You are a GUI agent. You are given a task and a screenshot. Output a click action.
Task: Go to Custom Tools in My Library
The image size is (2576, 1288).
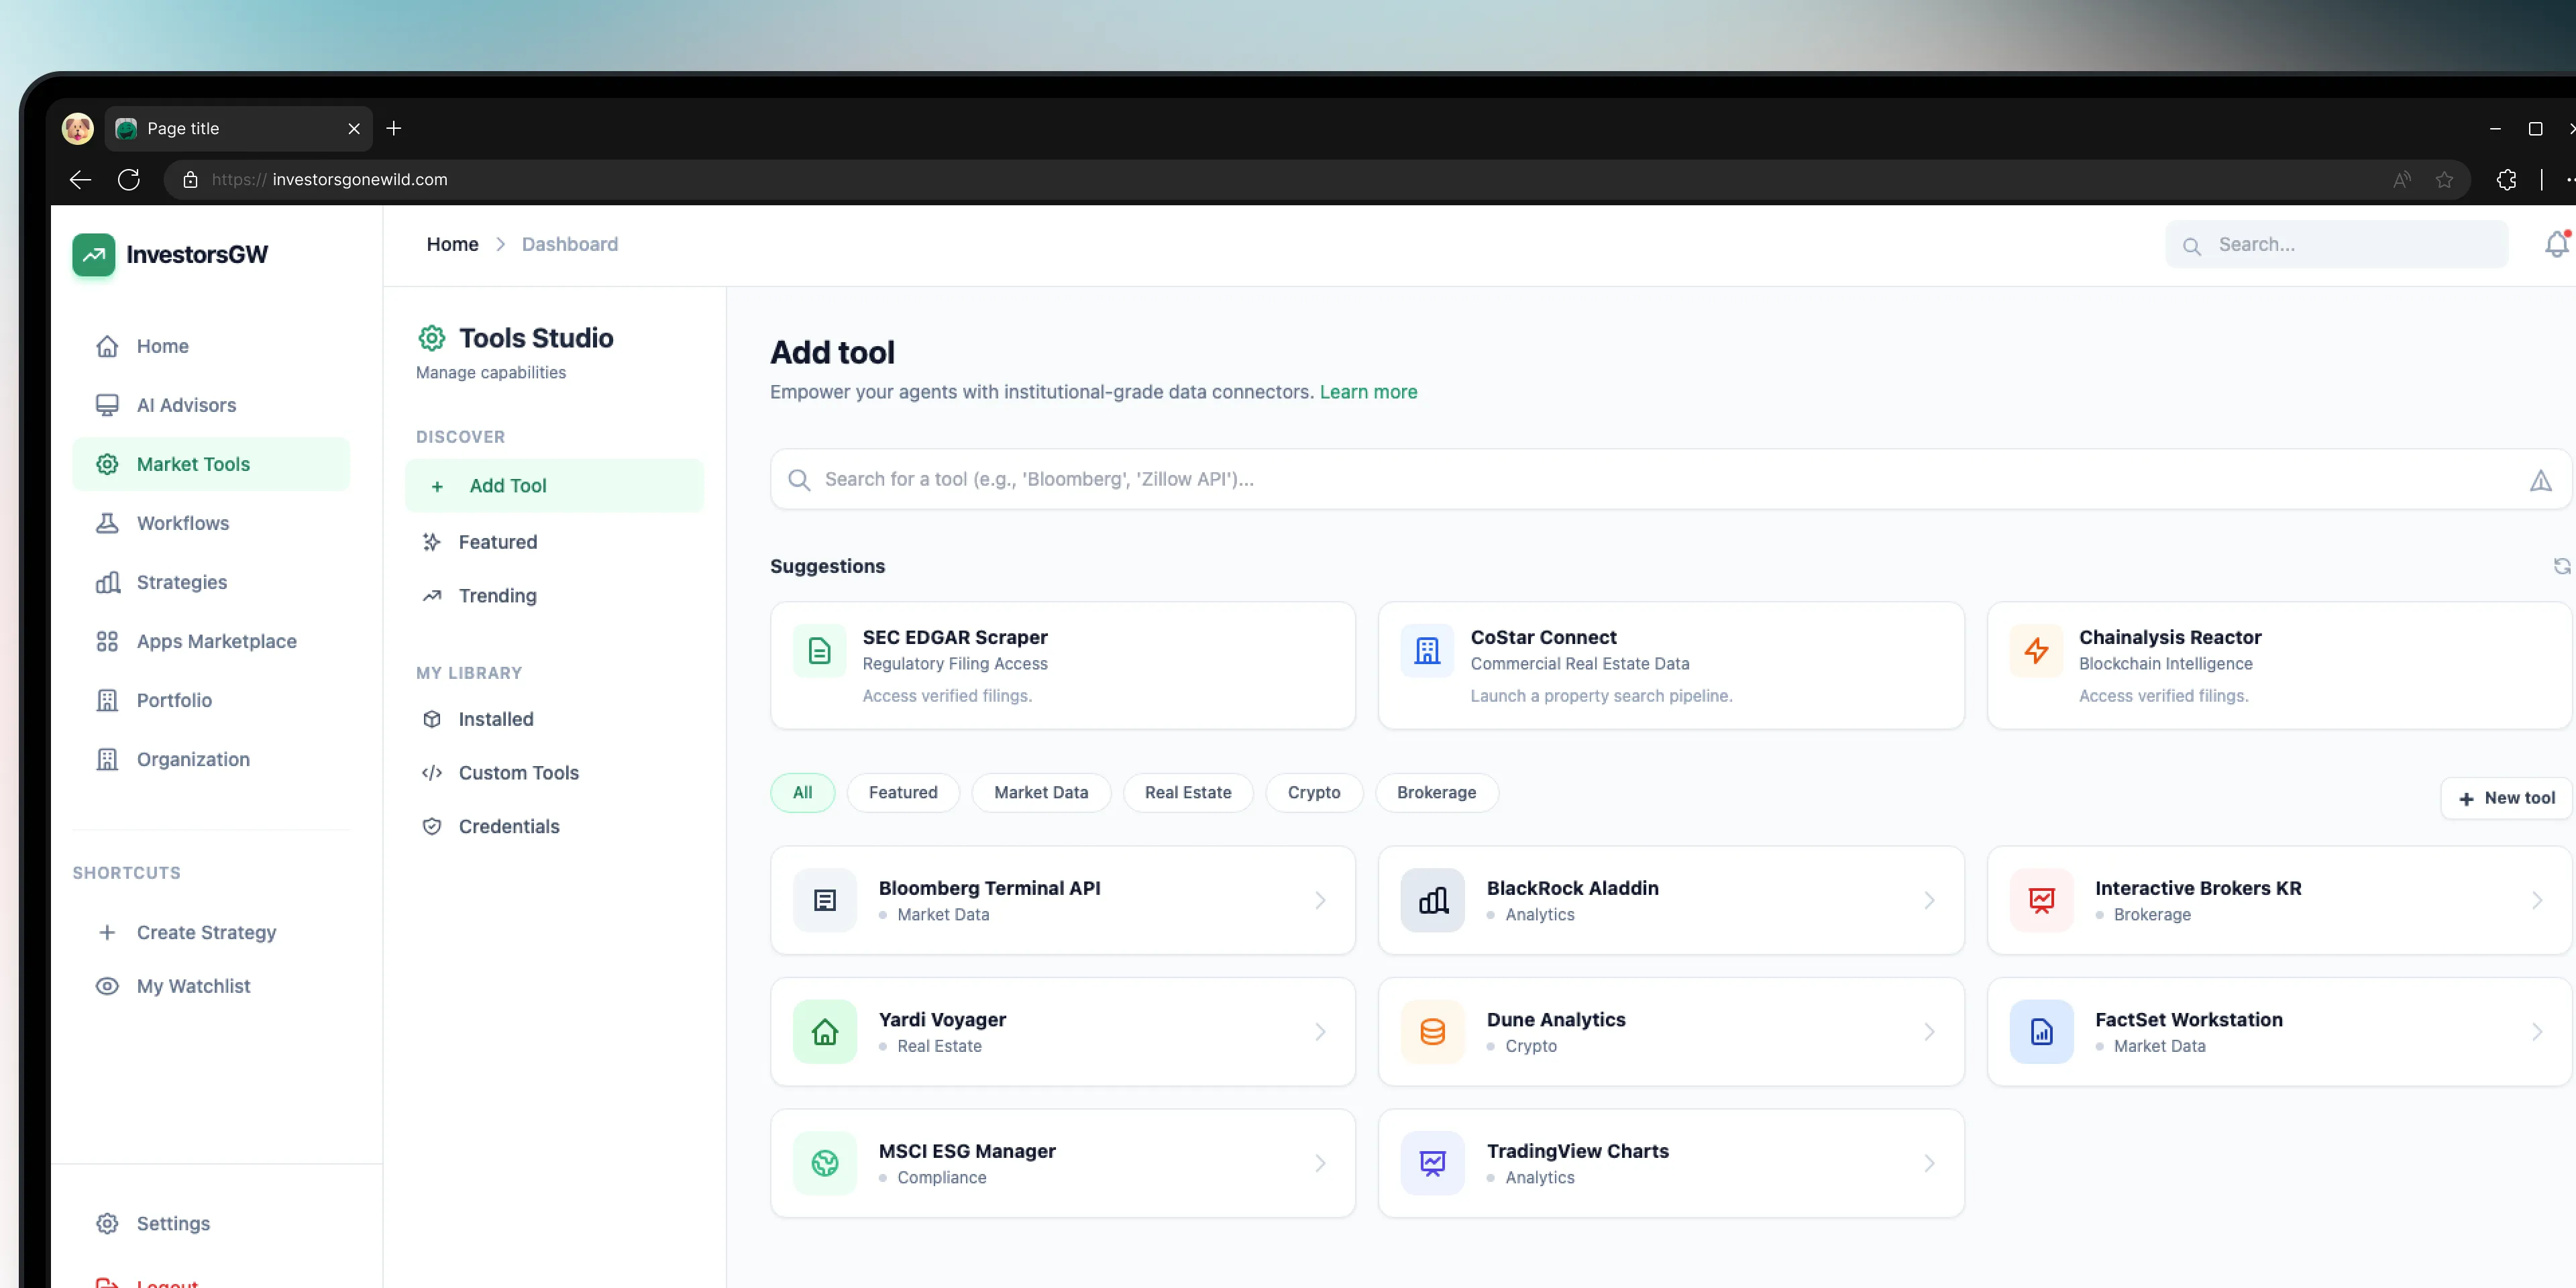tap(518, 773)
